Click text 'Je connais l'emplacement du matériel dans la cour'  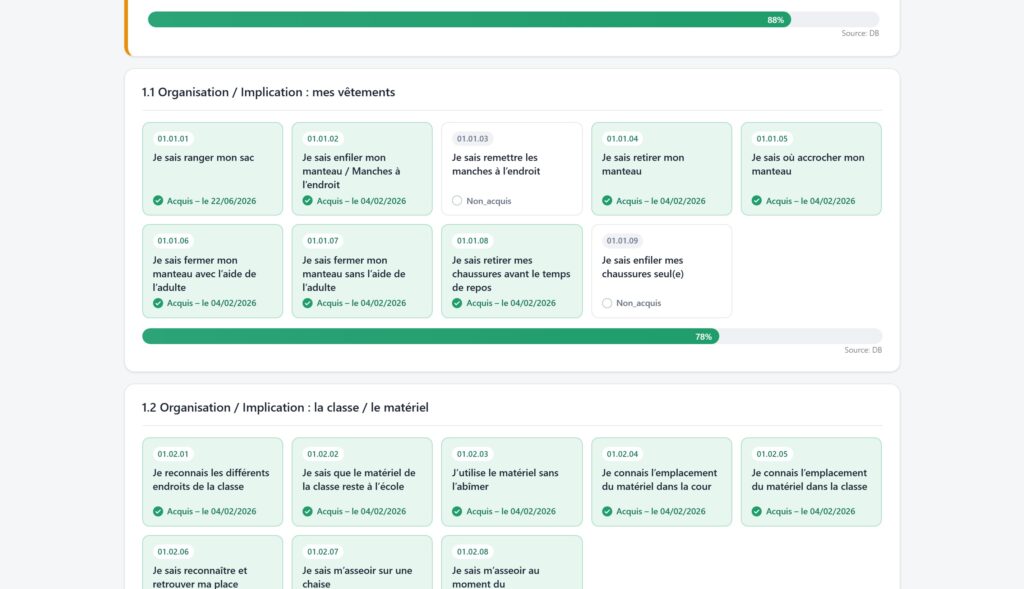point(660,479)
